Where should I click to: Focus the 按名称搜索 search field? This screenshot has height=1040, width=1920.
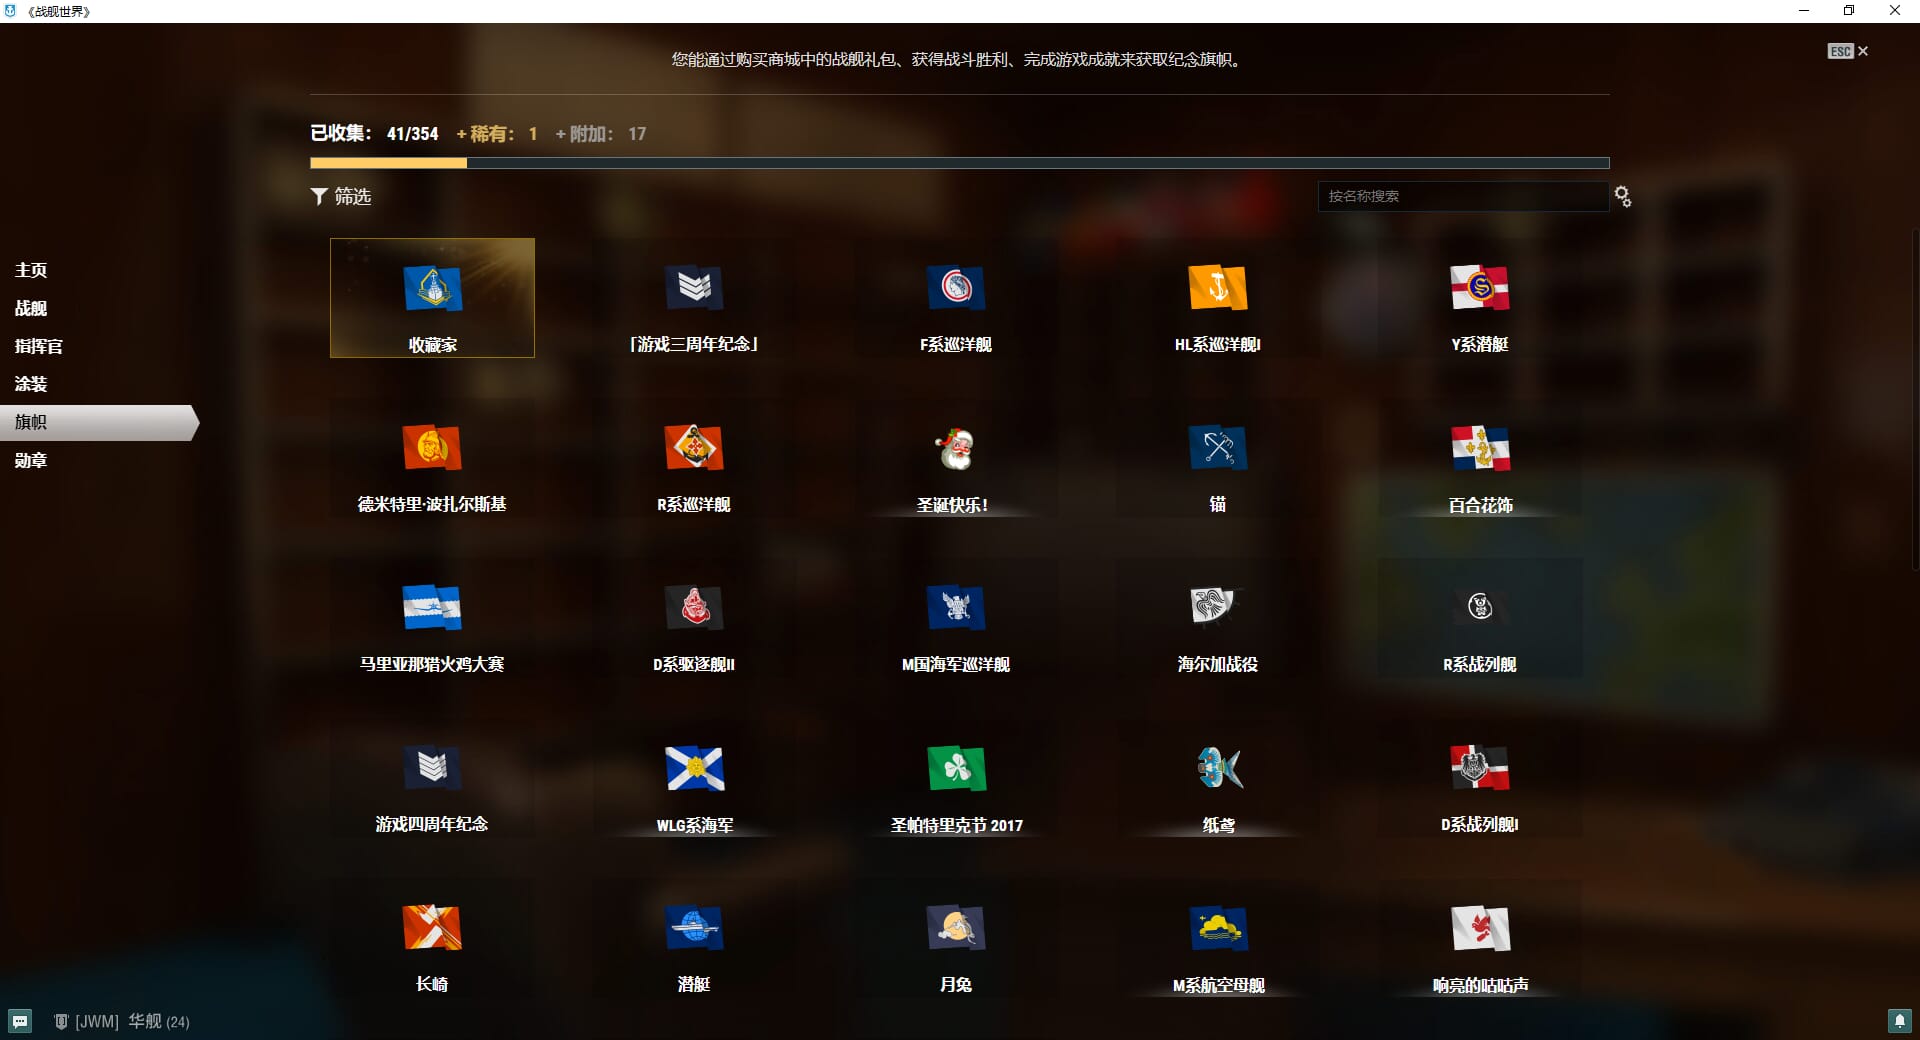[x=1462, y=196]
